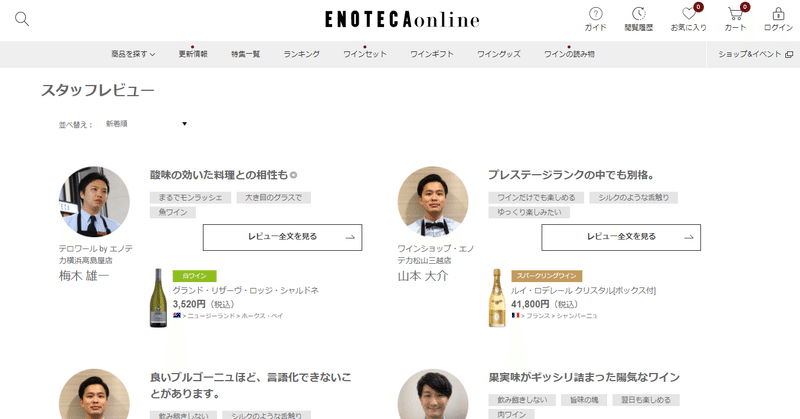Open the カート shopping cart icon

coord(735,19)
